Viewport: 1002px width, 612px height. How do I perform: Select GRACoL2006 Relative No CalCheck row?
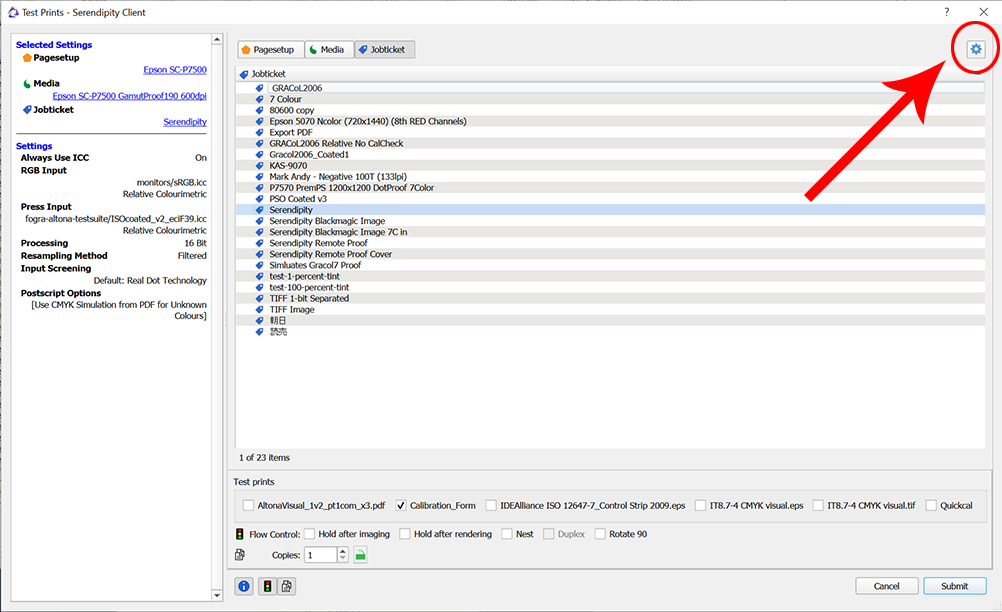pyautogui.click(x=610, y=143)
